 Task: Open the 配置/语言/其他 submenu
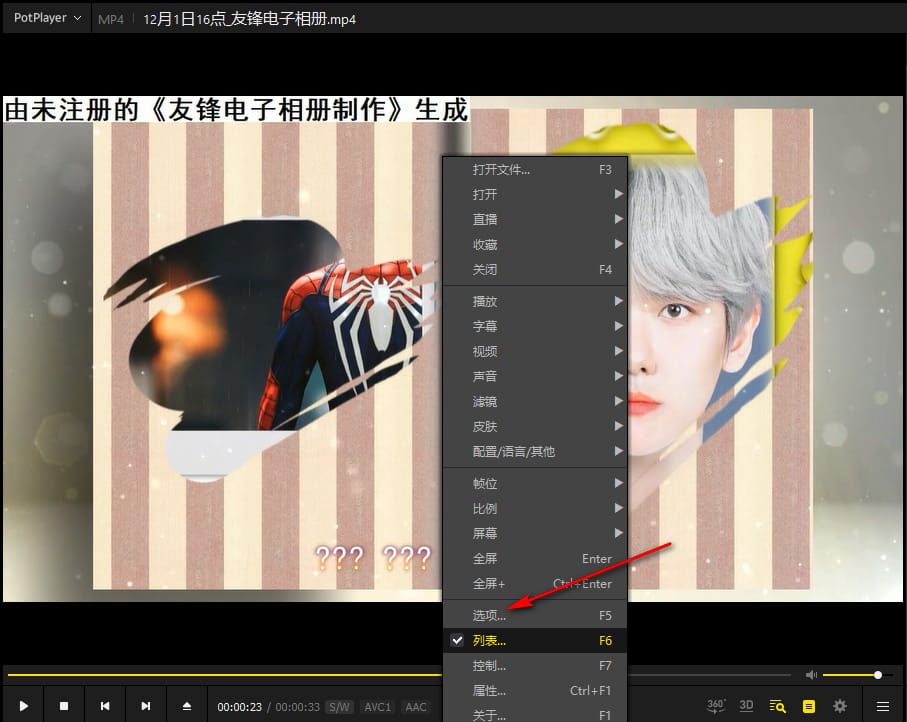click(535, 451)
